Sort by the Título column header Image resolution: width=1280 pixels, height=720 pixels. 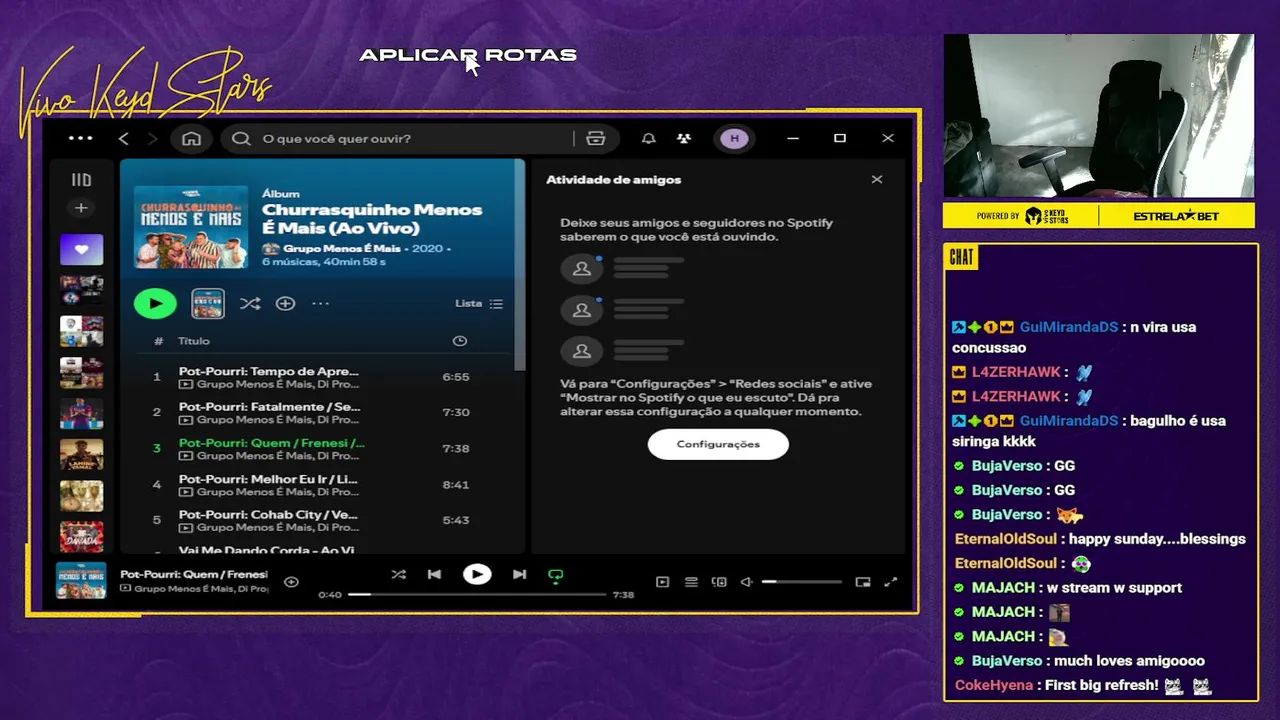pos(194,341)
